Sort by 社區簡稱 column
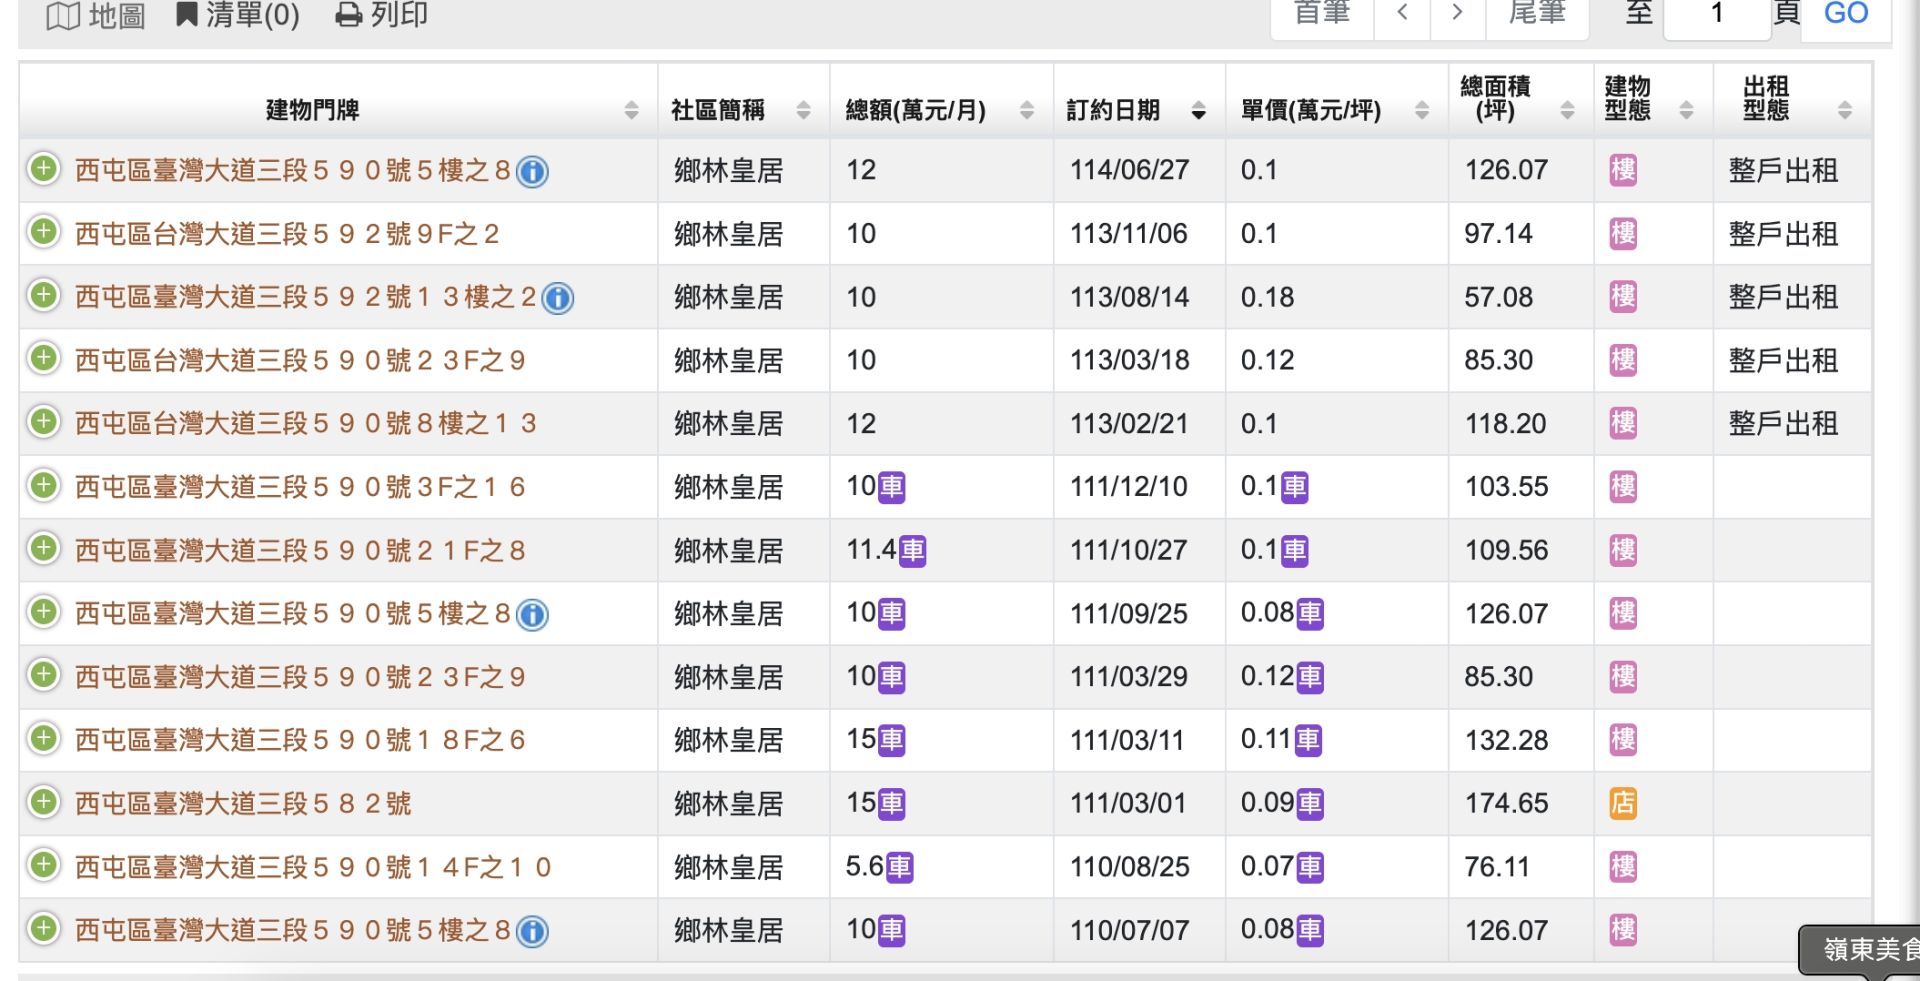Screen dimensions: 1920x981 tap(803, 110)
